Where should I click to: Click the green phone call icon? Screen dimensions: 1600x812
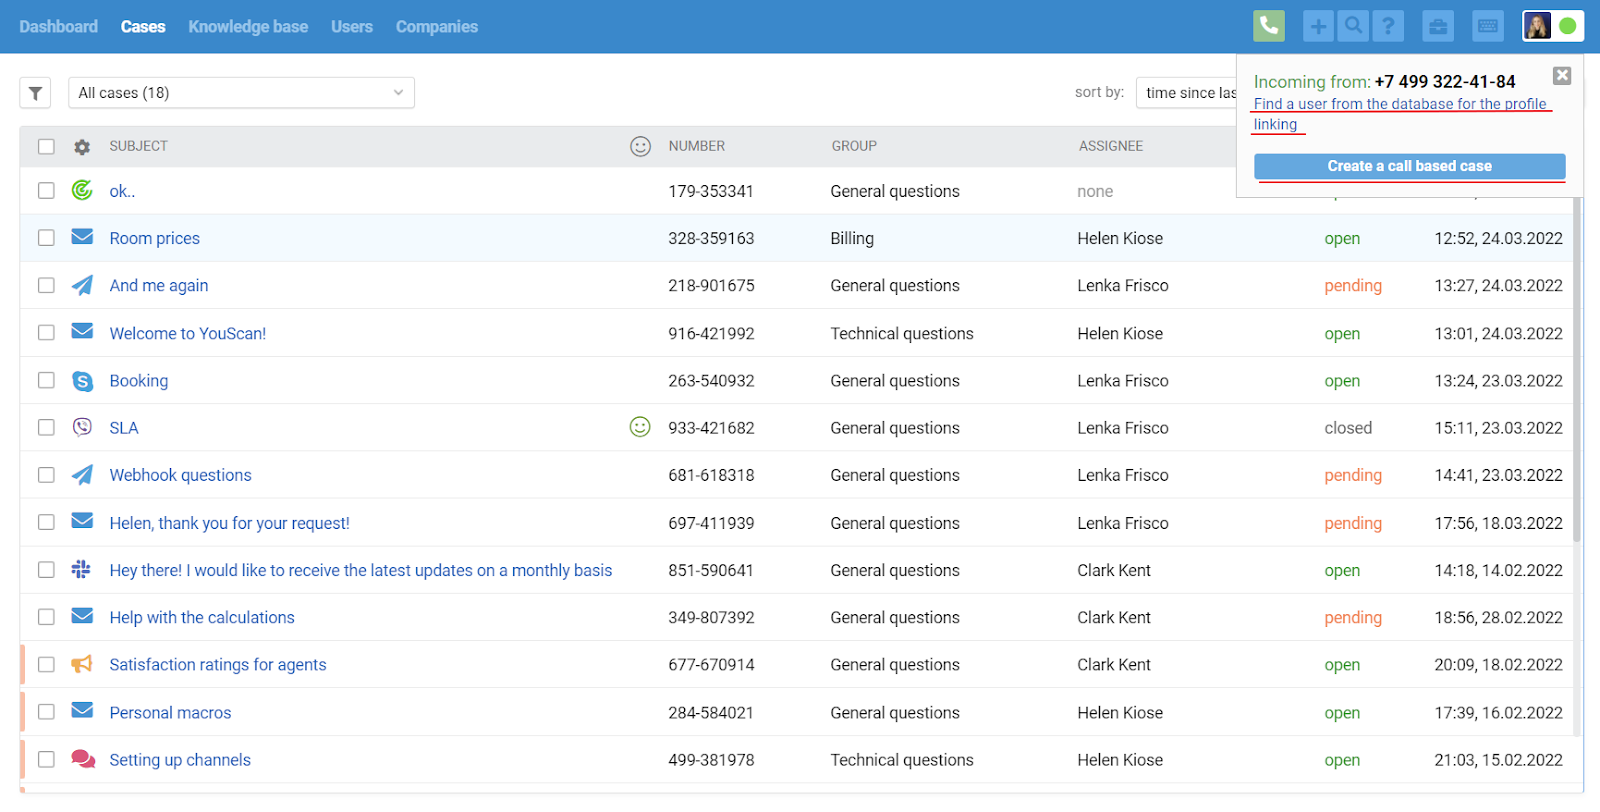pyautogui.click(x=1269, y=26)
